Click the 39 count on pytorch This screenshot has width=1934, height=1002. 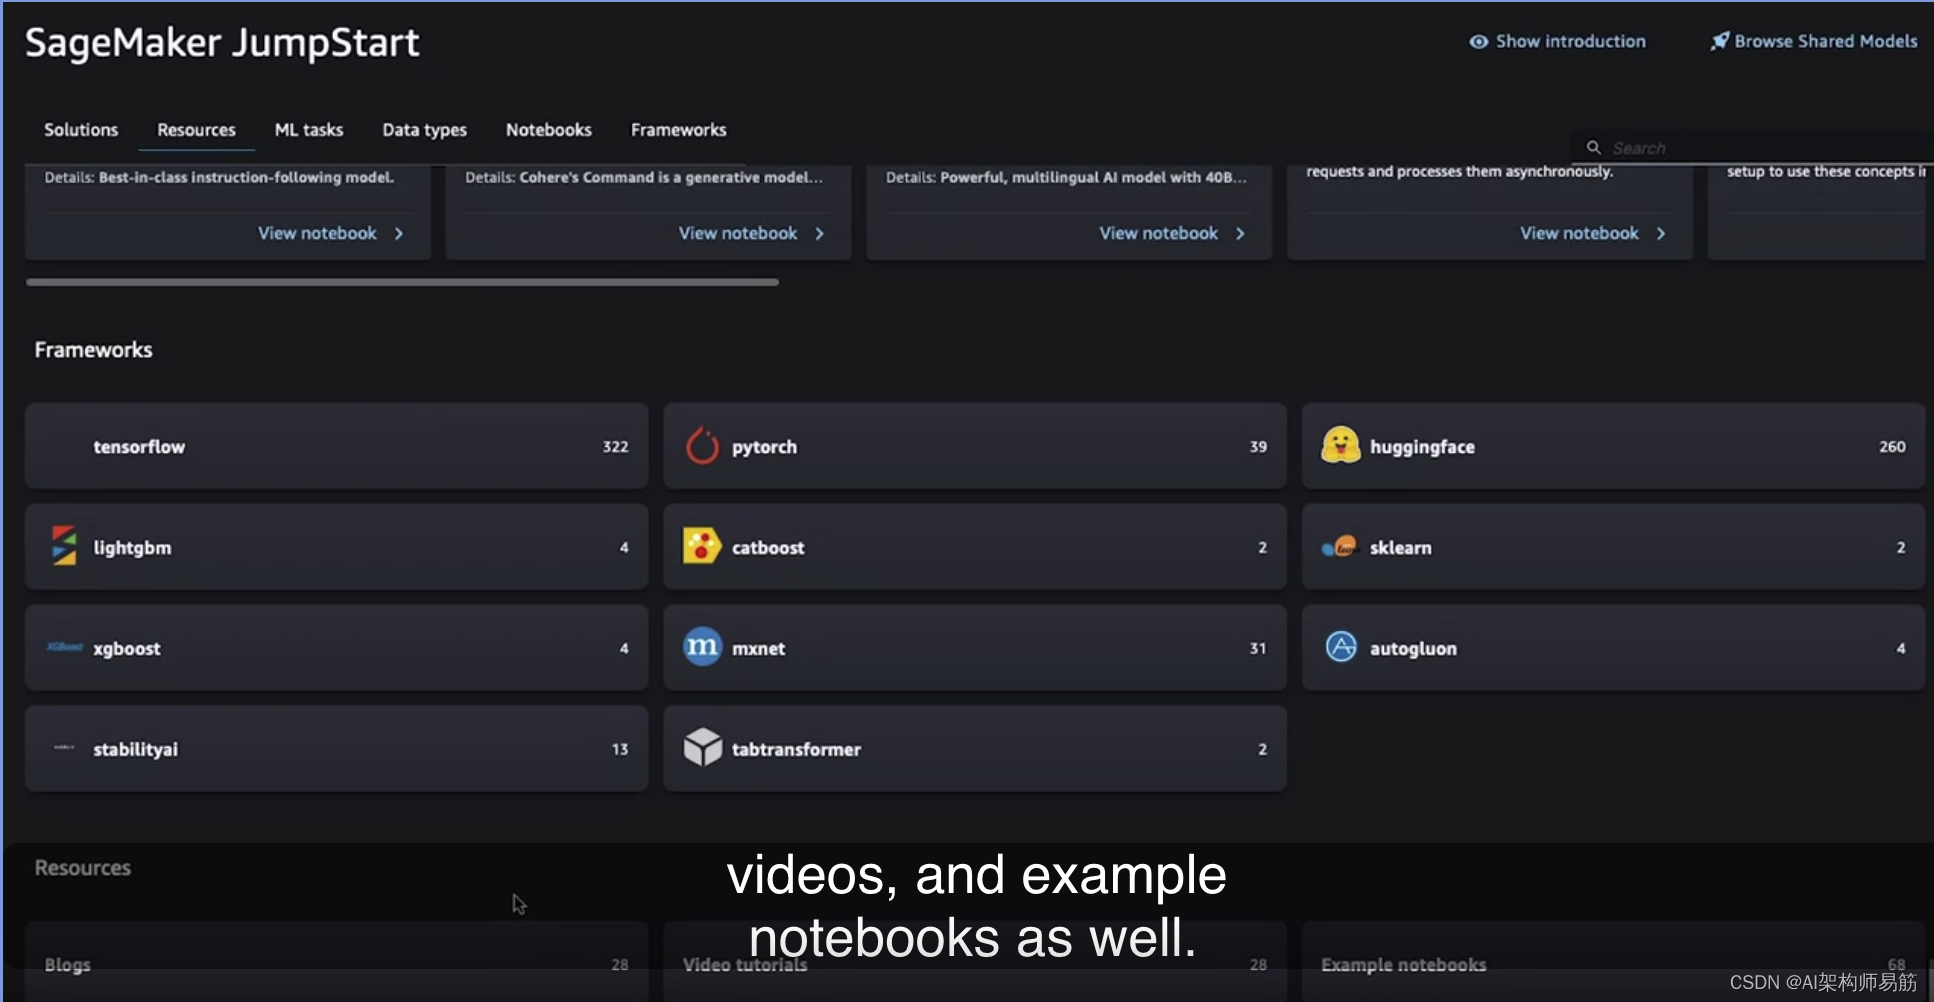1258,447
